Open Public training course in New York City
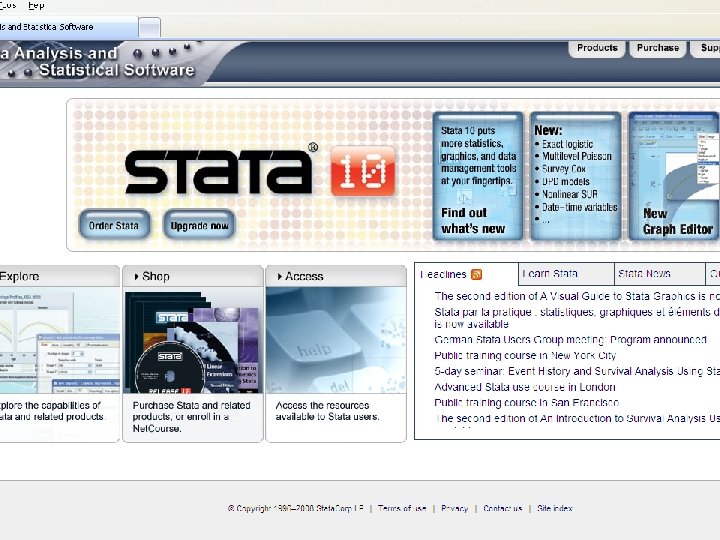The image size is (720, 540). pyautogui.click(x=525, y=355)
